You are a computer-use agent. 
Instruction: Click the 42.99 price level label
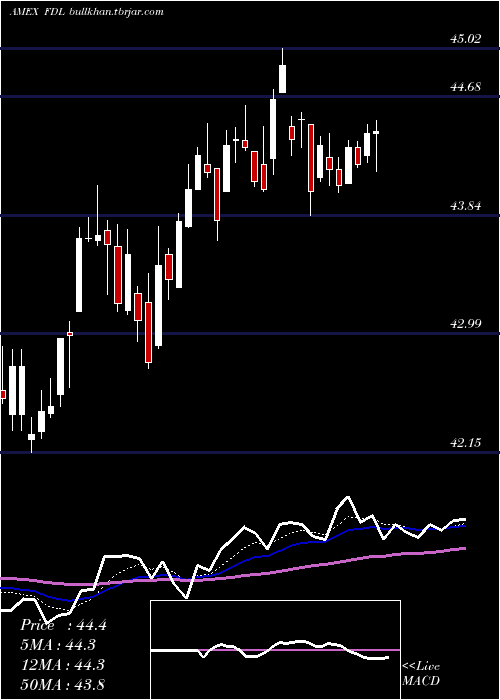tap(466, 323)
